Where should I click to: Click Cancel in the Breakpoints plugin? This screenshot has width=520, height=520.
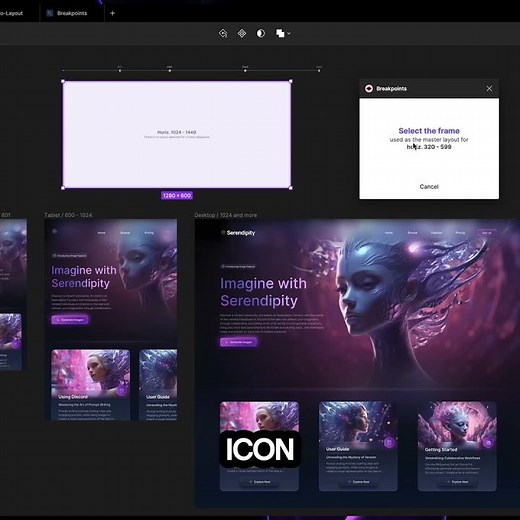pyautogui.click(x=429, y=187)
